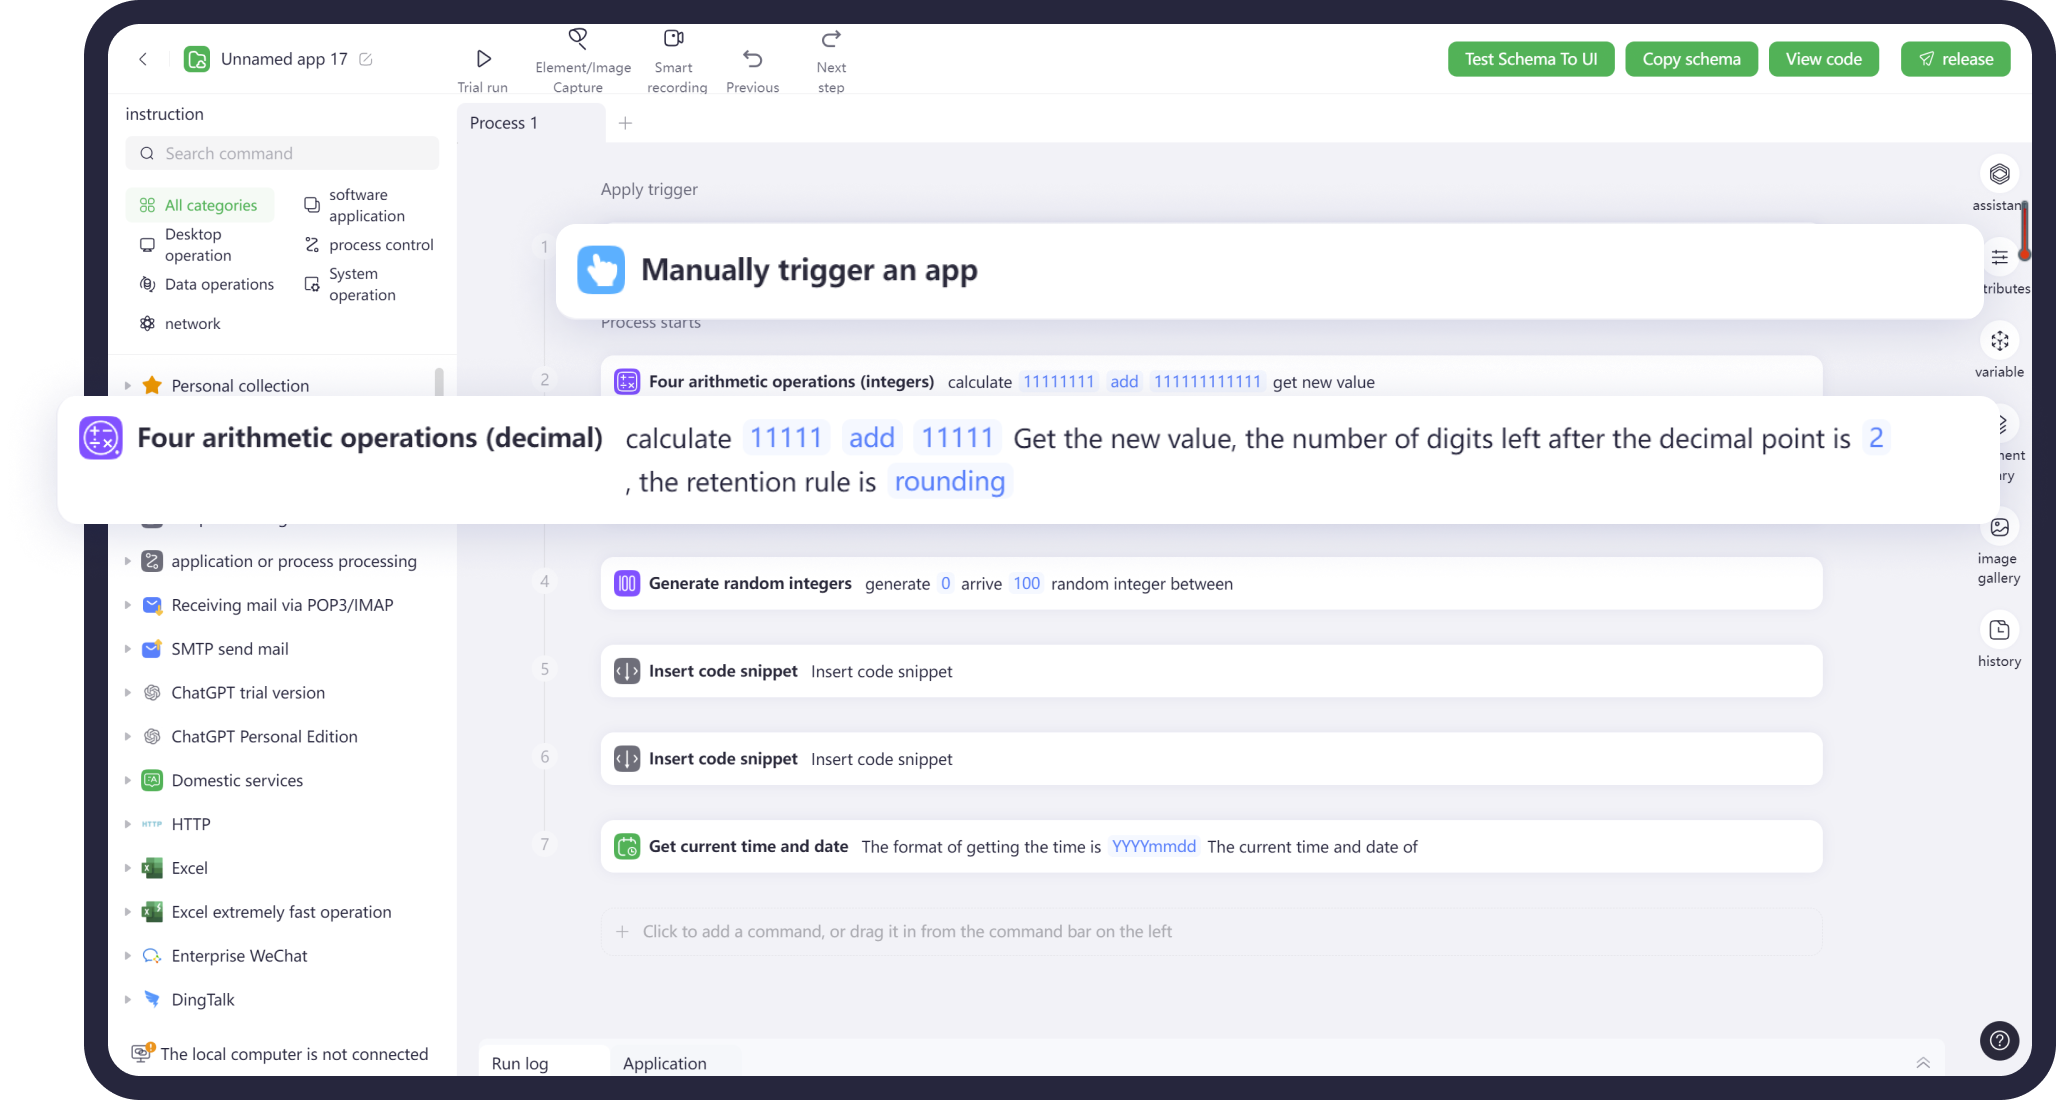The height and width of the screenshot is (1100, 2056).
Task: Click the decimal digits value 2
Action: click(x=1876, y=438)
